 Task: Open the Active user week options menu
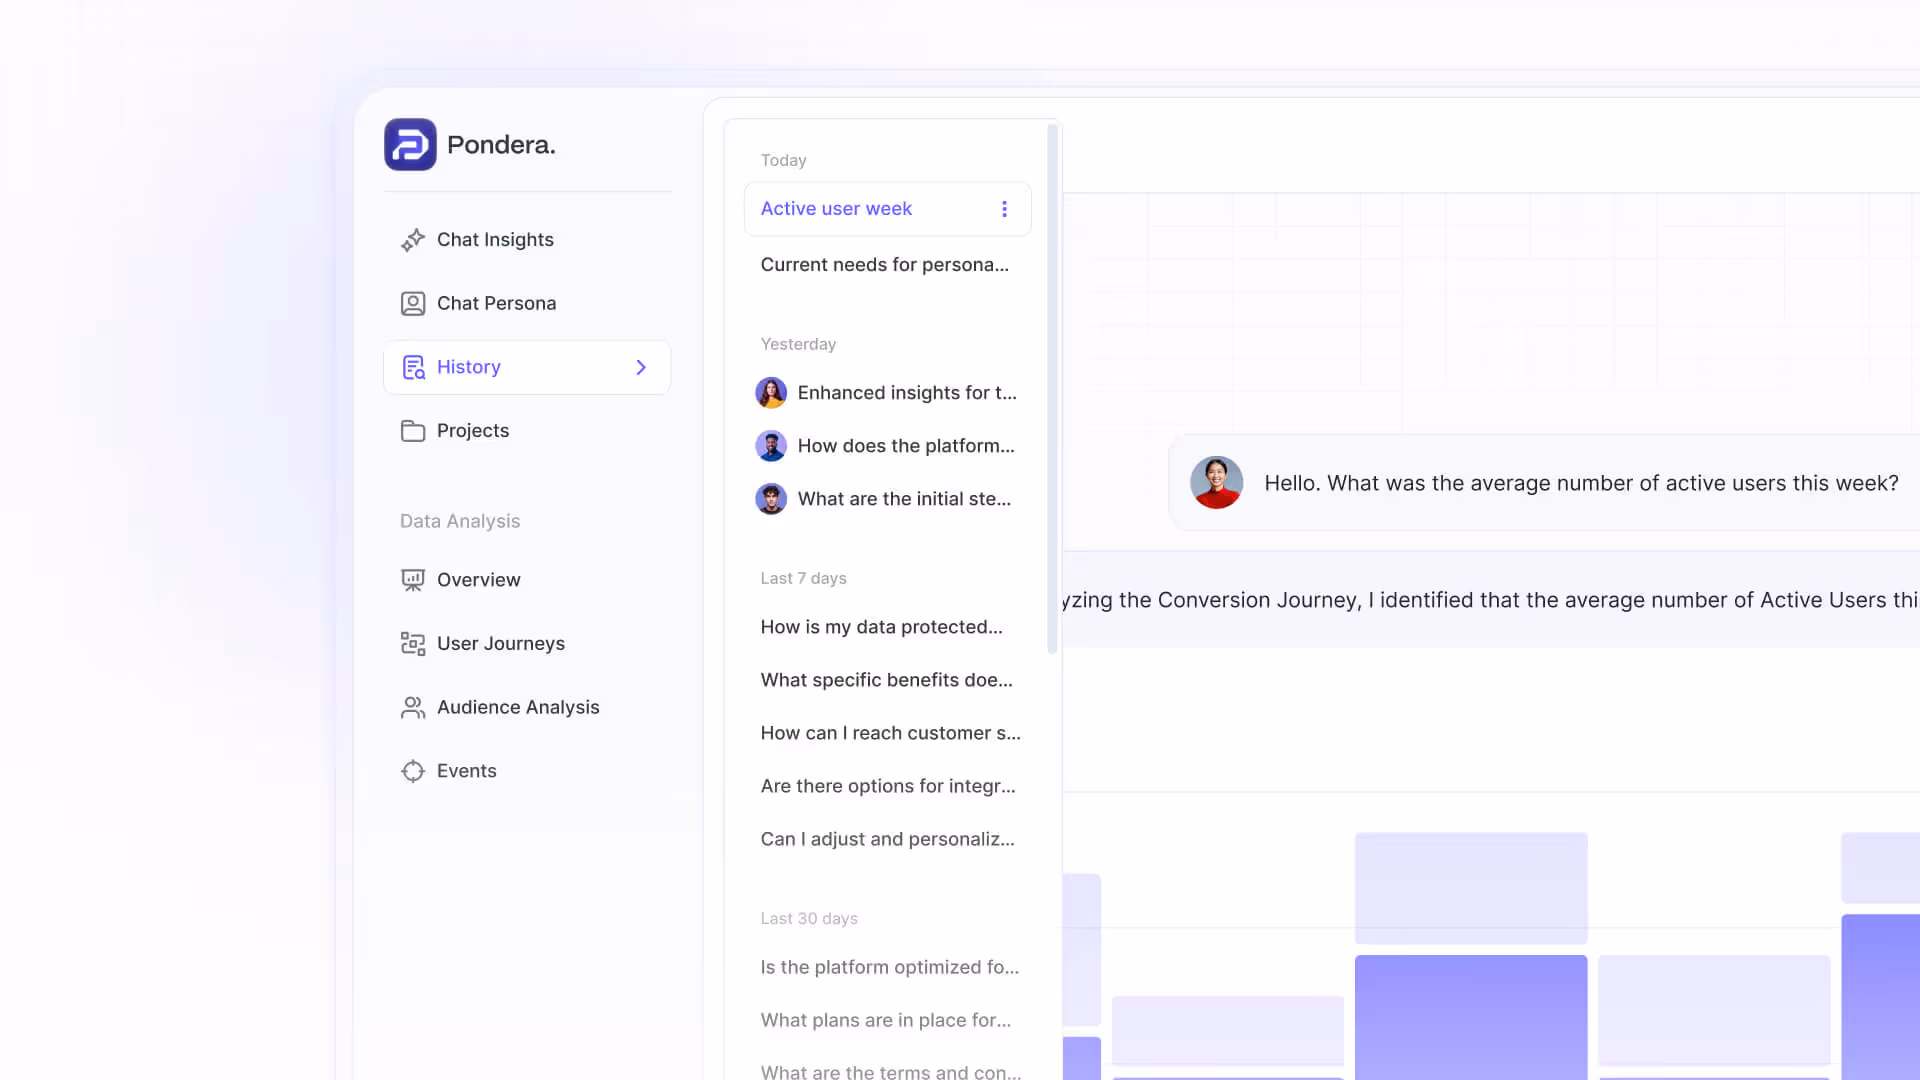click(1005, 209)
